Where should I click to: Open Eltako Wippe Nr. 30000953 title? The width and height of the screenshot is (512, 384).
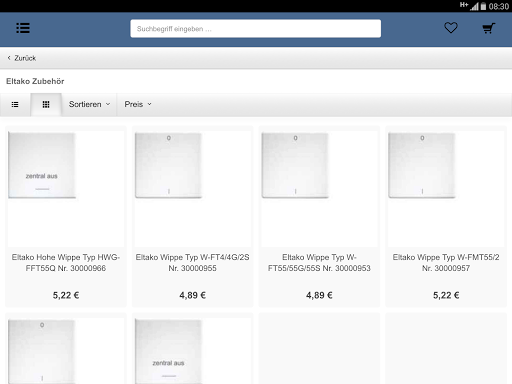tap(319, 263)
